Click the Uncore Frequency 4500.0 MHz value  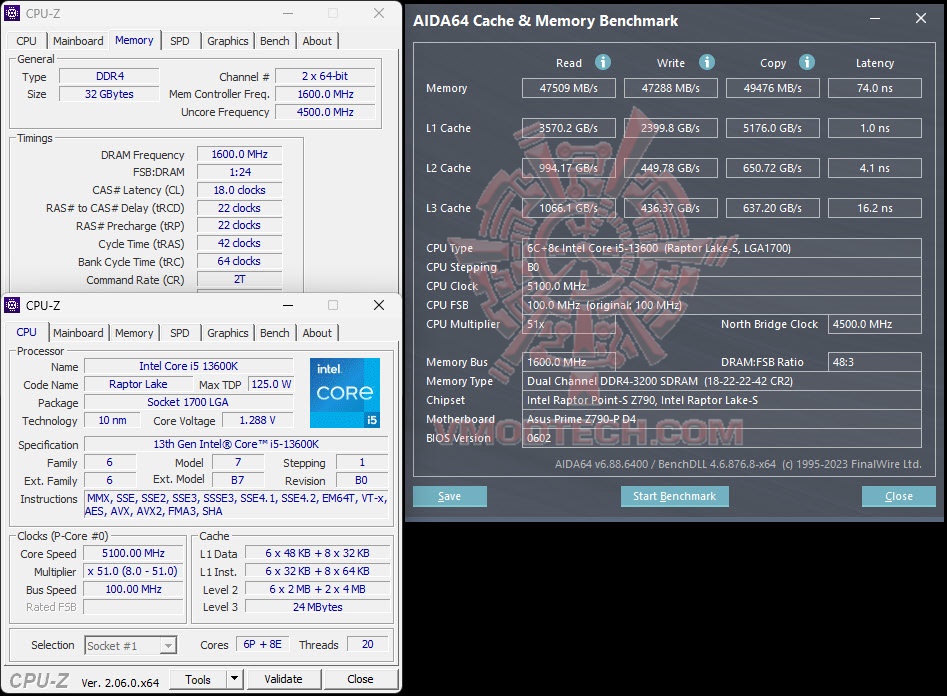325,112
